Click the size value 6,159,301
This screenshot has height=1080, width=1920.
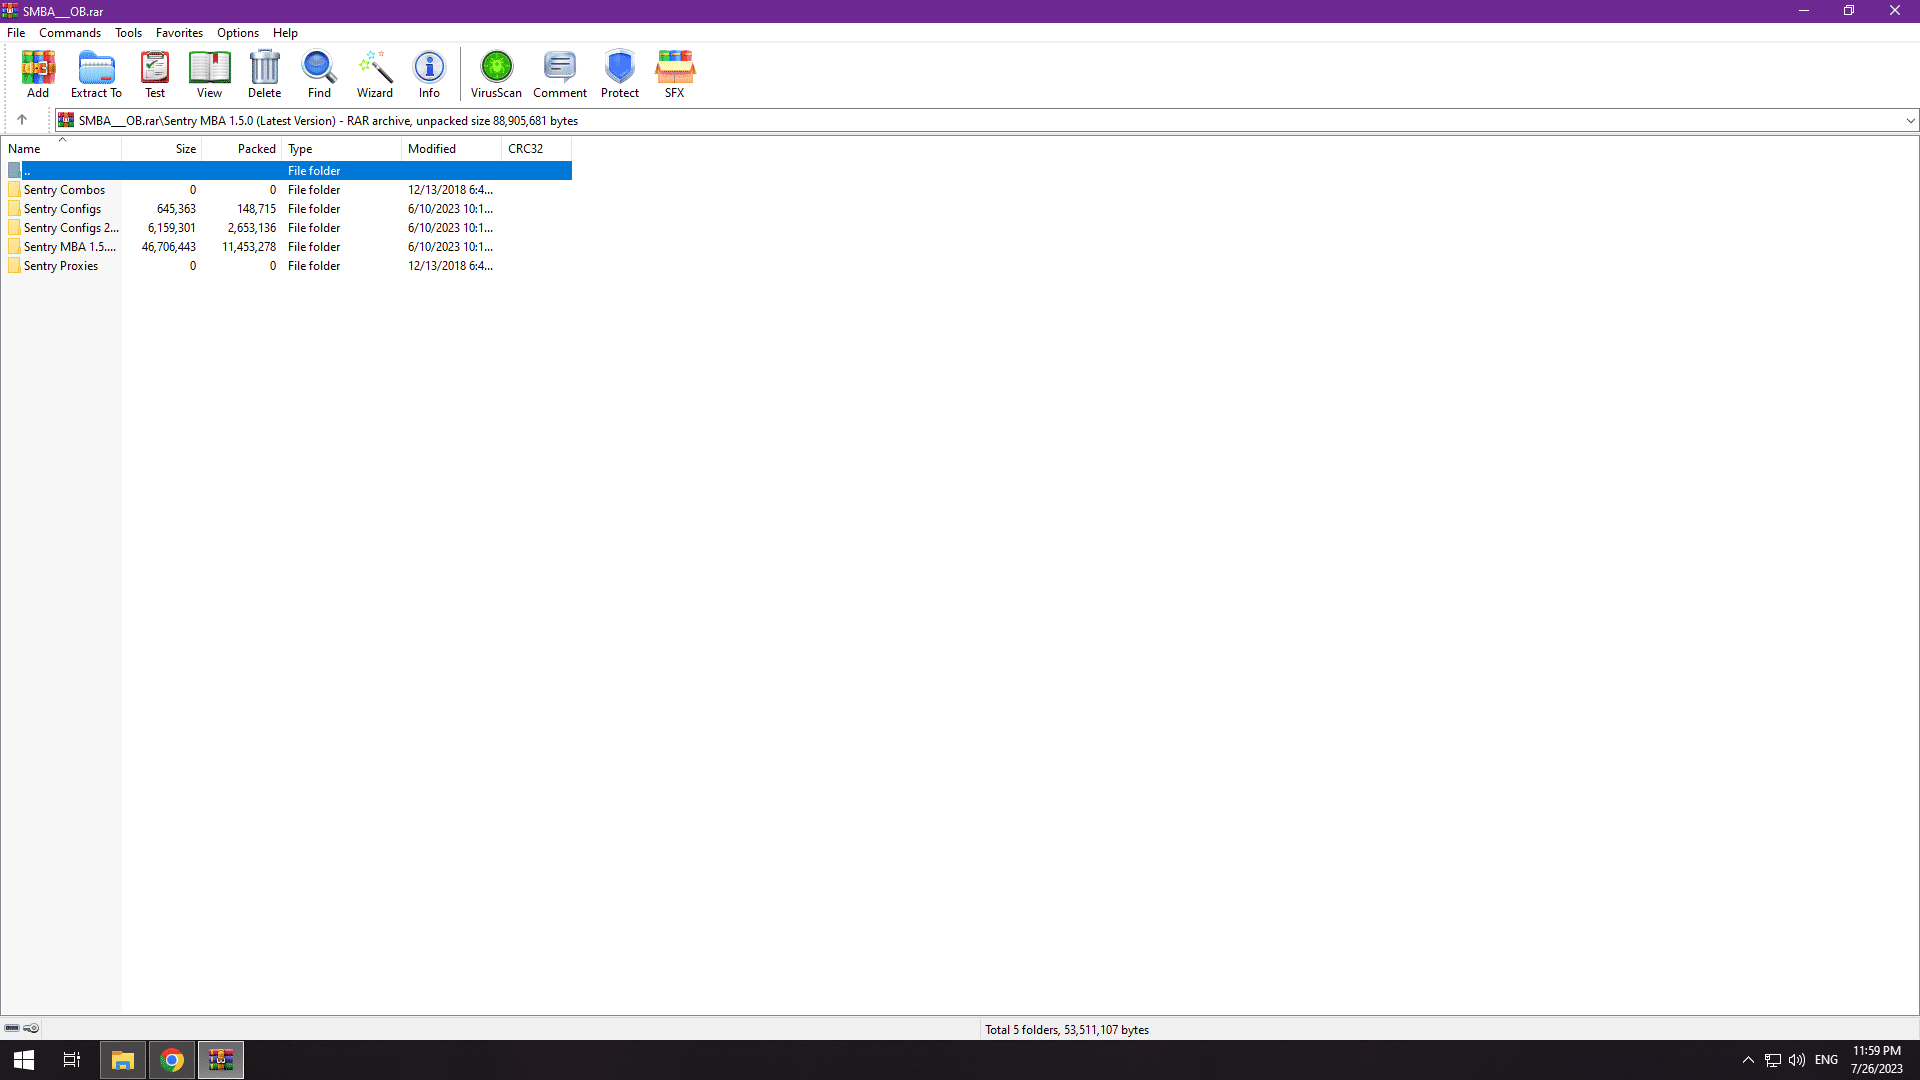(172, 228)
